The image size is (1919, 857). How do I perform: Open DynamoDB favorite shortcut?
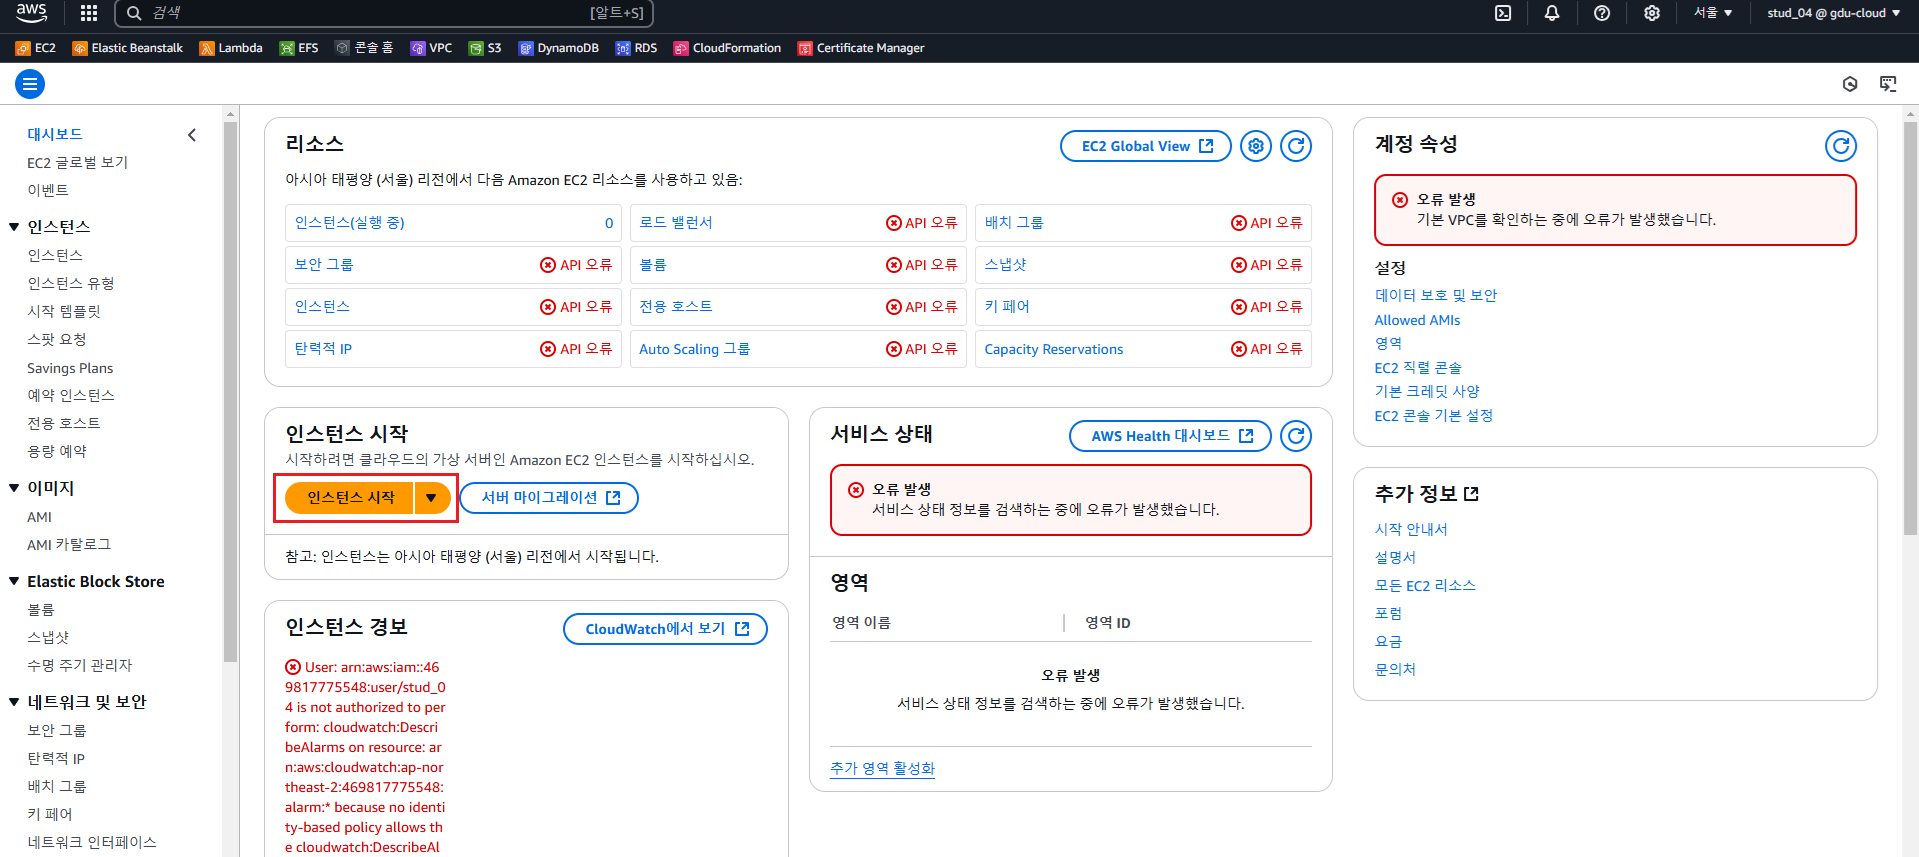tap(558, 48)
